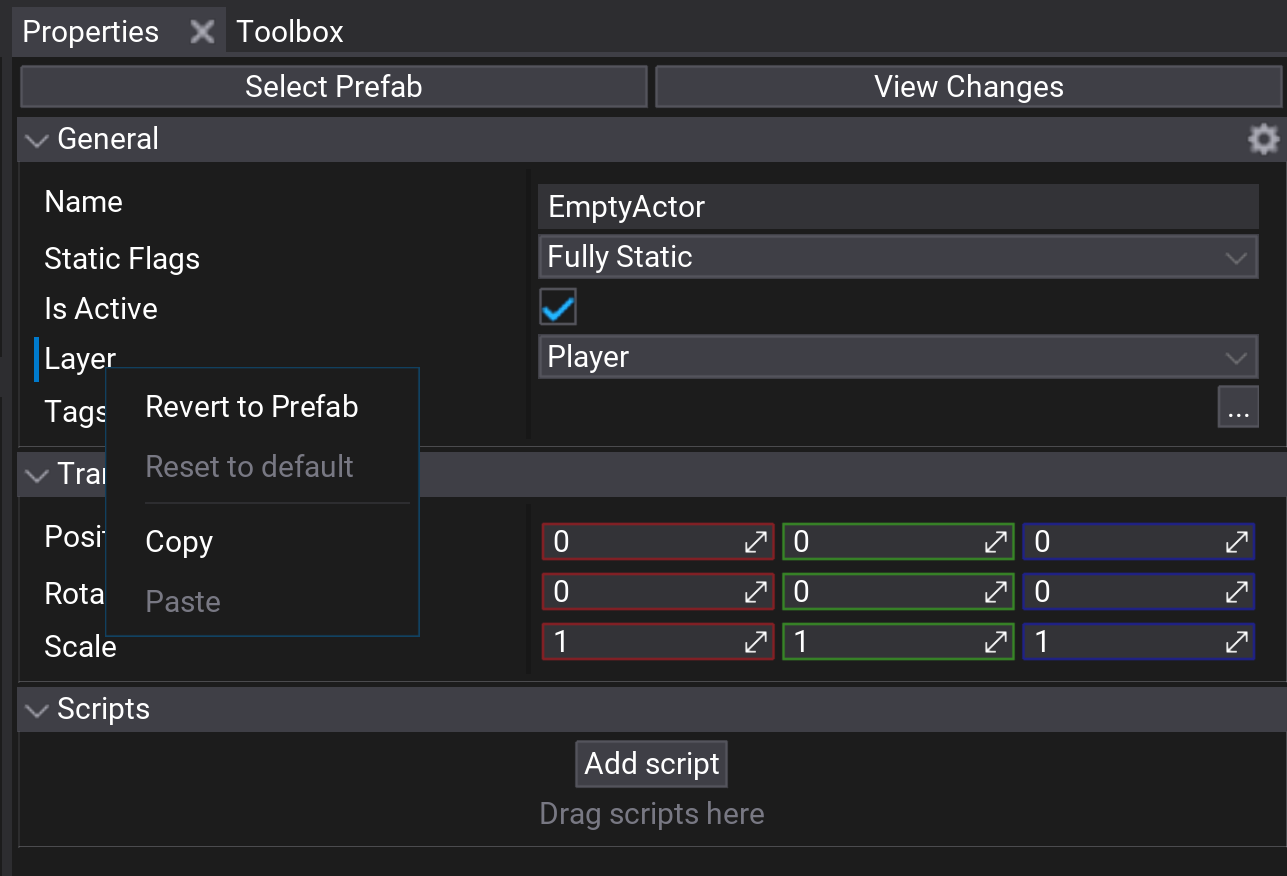
Task: Click inside the Name field showing EmptyActor
Action: coord(897,206)
